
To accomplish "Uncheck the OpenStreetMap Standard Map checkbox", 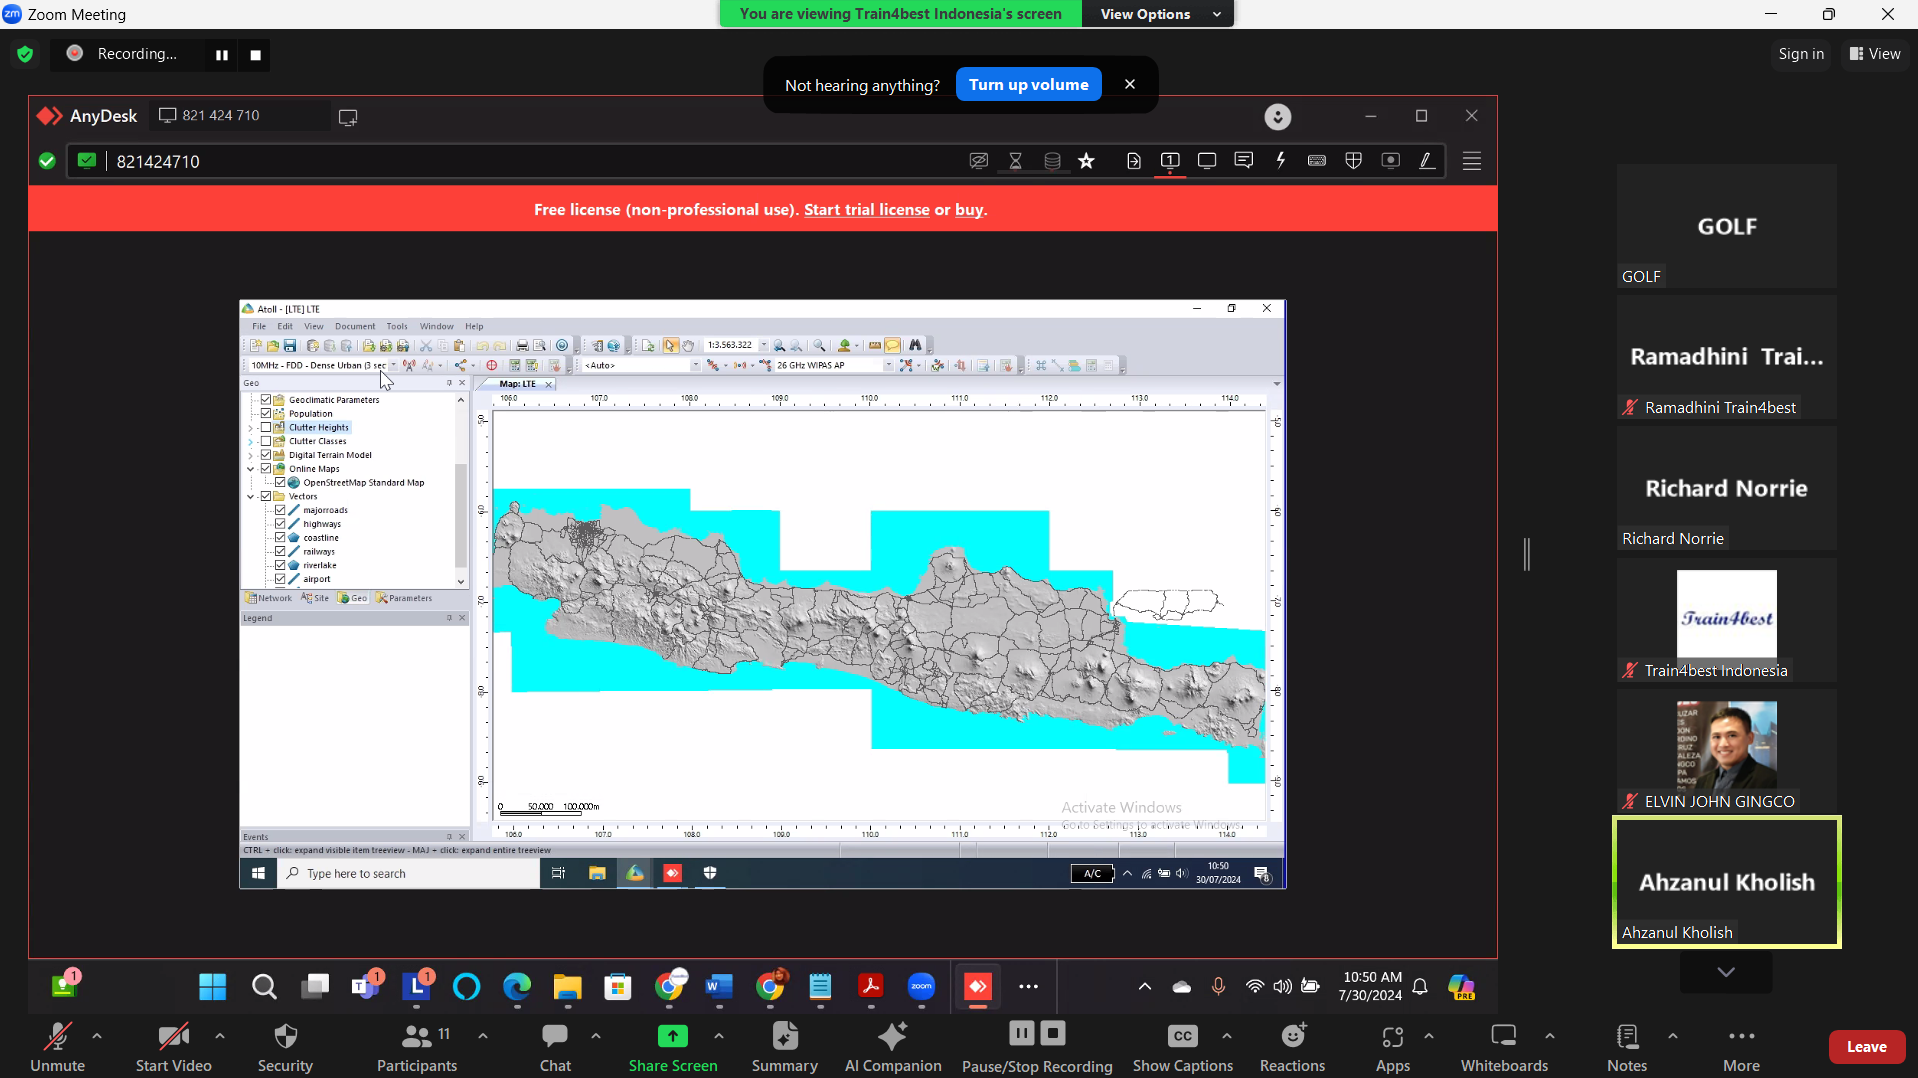I will click(x=279, y=482).
